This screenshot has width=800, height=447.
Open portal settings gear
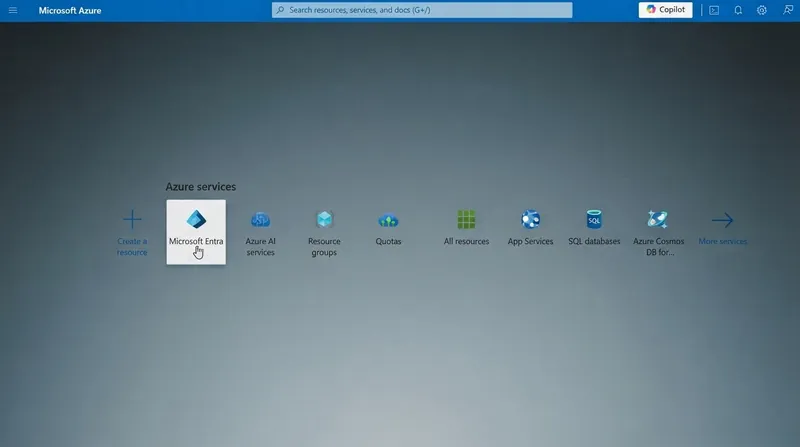(762, 10)
